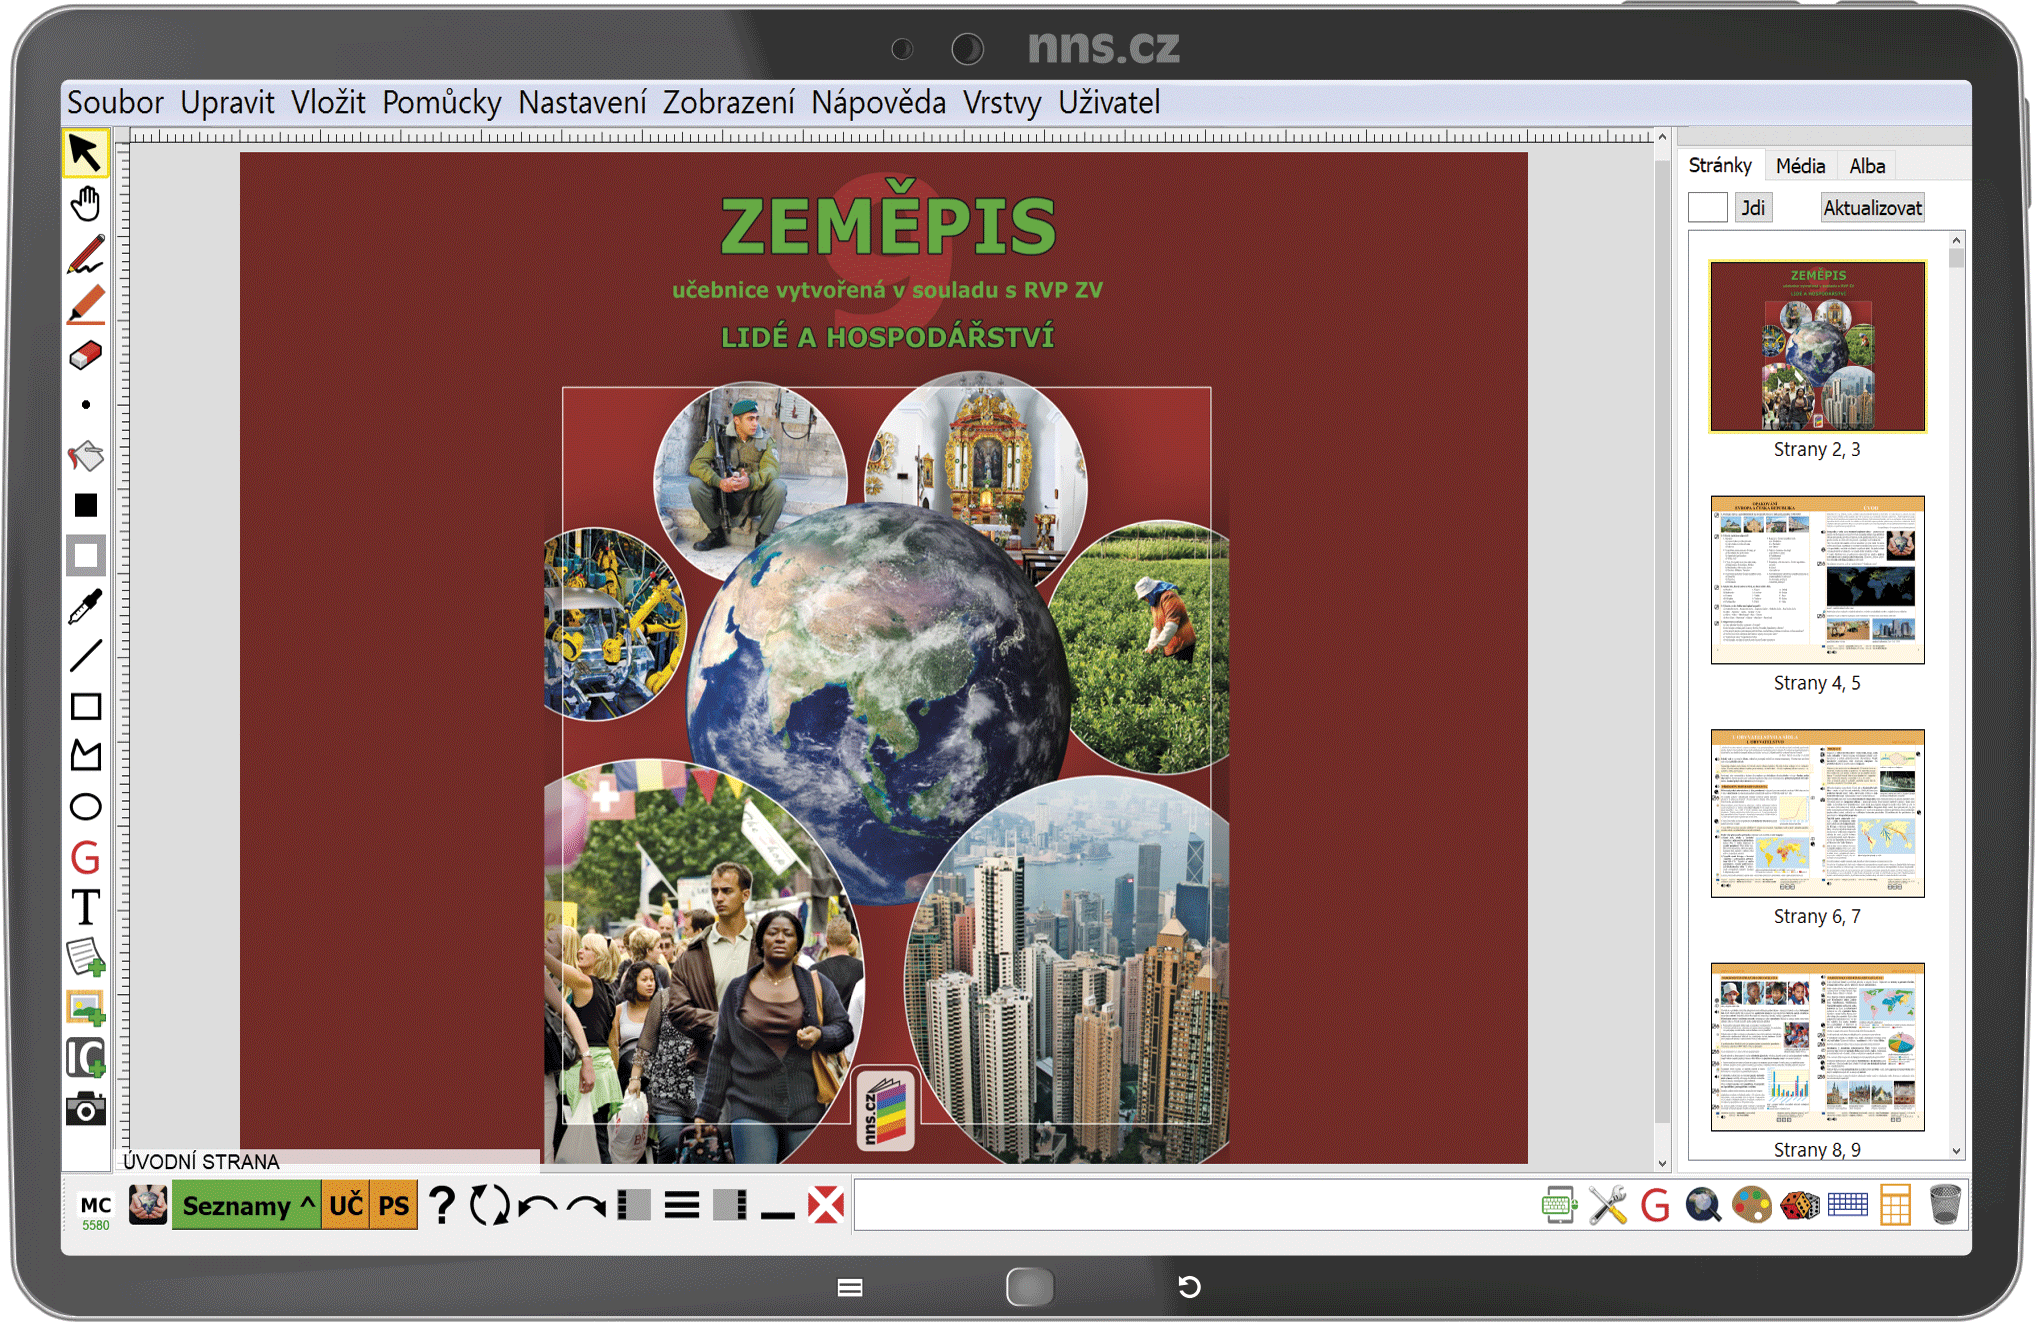Select the eraser tool

[85, 355]
